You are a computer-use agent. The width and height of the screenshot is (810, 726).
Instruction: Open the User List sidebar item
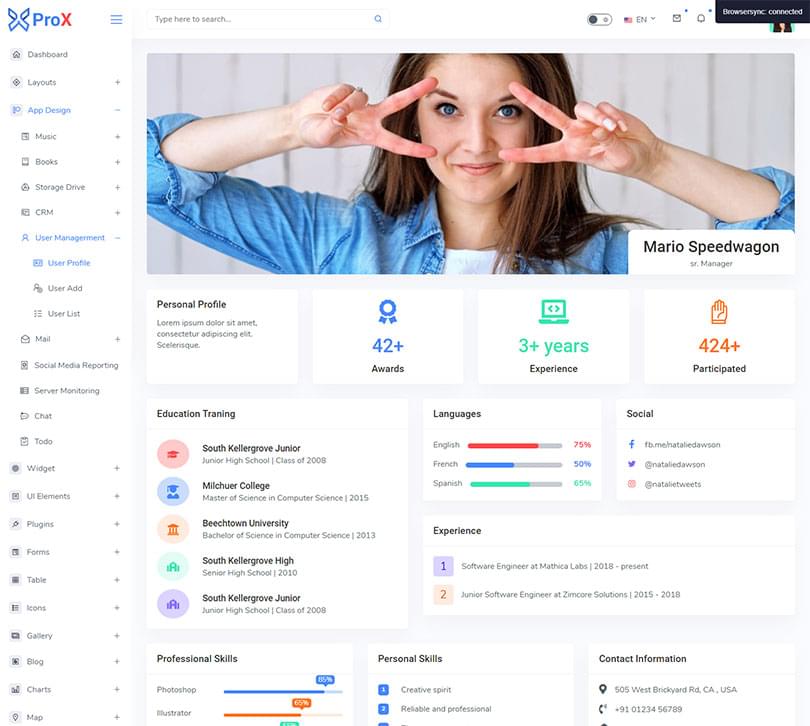tap(63, 313)
